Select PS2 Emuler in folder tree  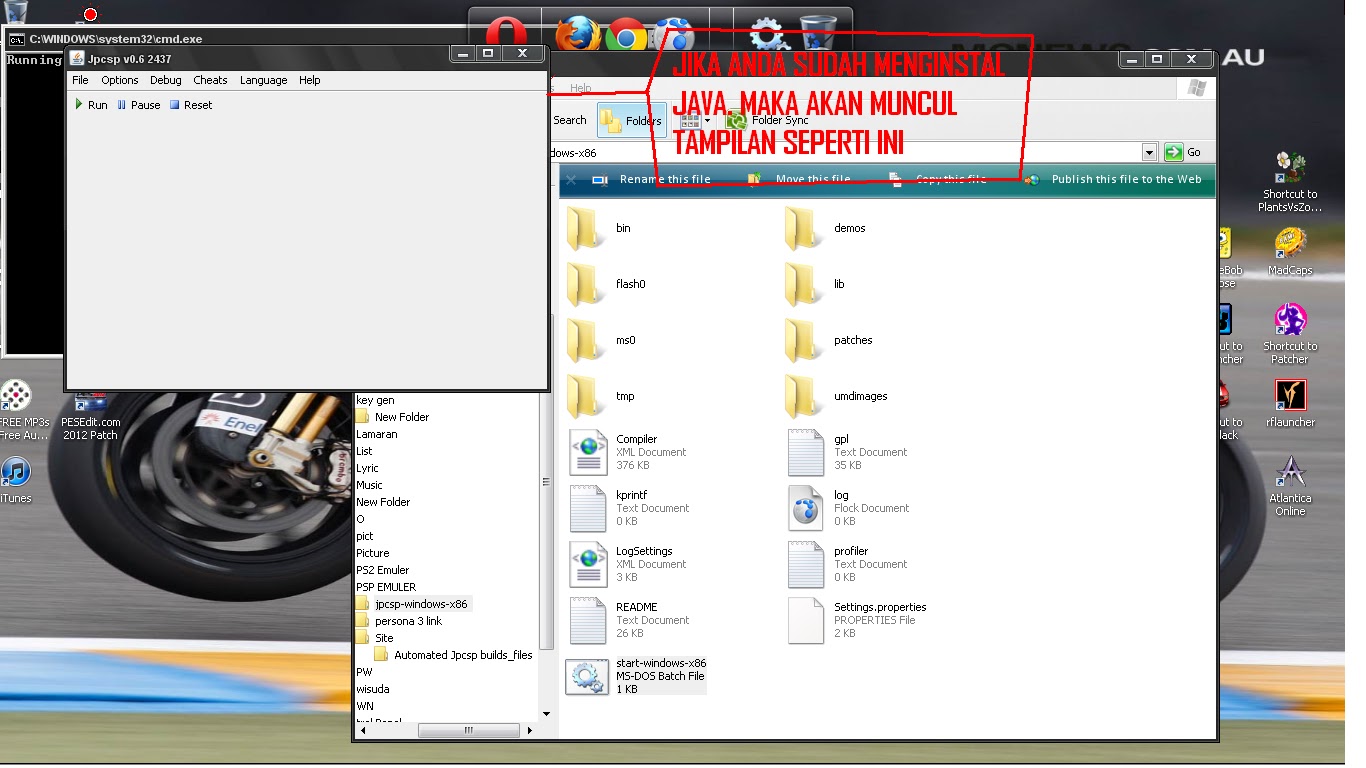click(383, 570)
